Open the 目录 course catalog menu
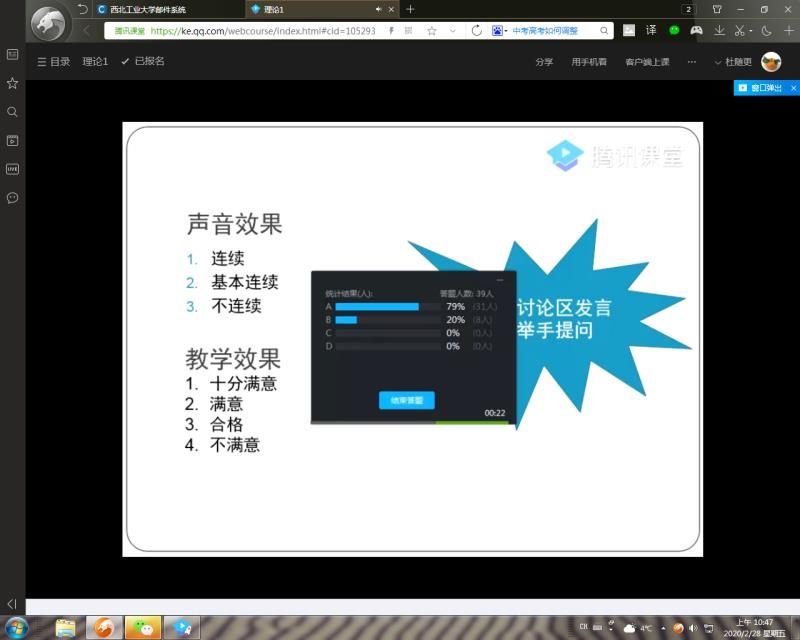Screen dimensions: 800x640 pos(53,62)
